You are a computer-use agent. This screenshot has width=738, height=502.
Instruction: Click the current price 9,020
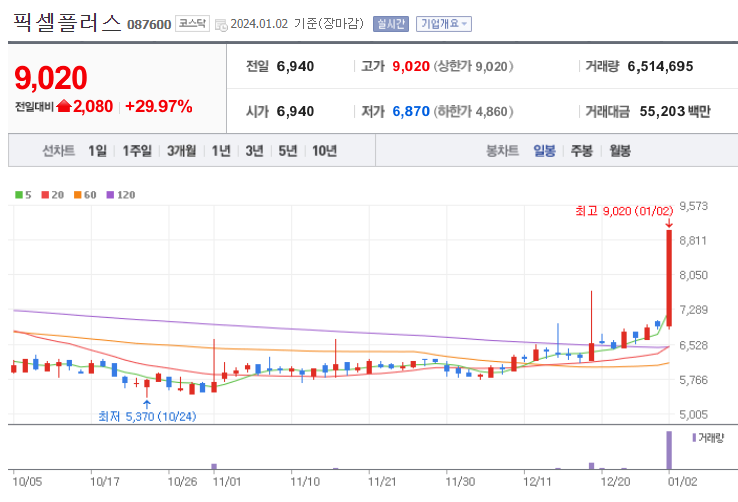pos(51,78)
